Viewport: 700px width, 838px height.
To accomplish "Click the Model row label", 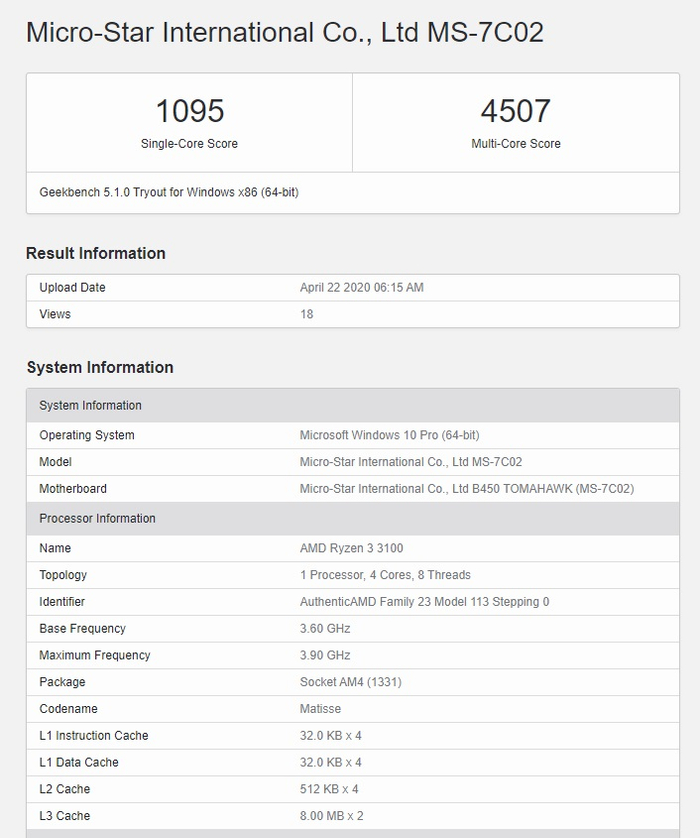I will [55, 461].
